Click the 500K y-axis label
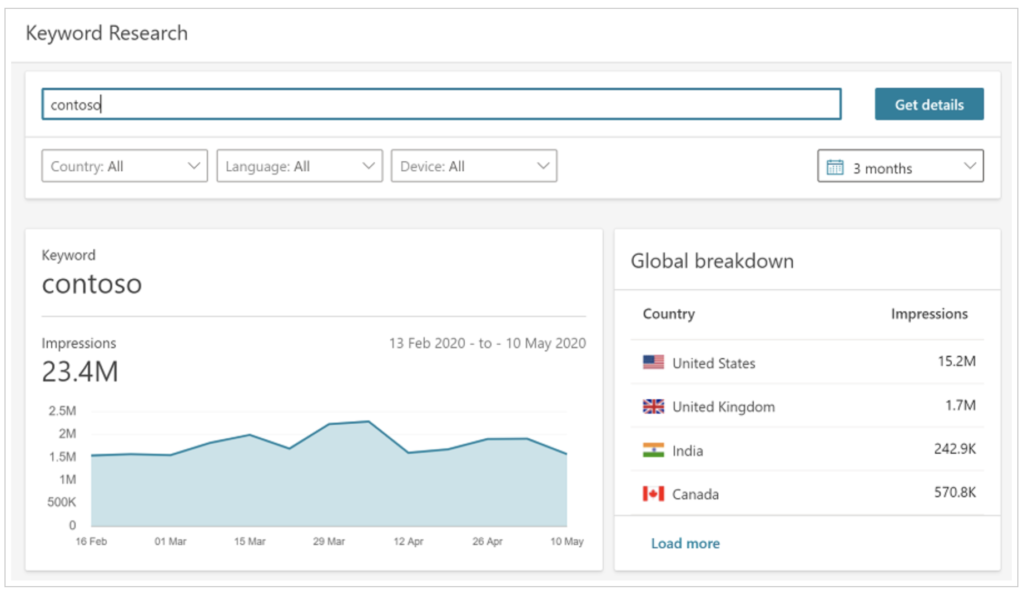 coord(61,502)
